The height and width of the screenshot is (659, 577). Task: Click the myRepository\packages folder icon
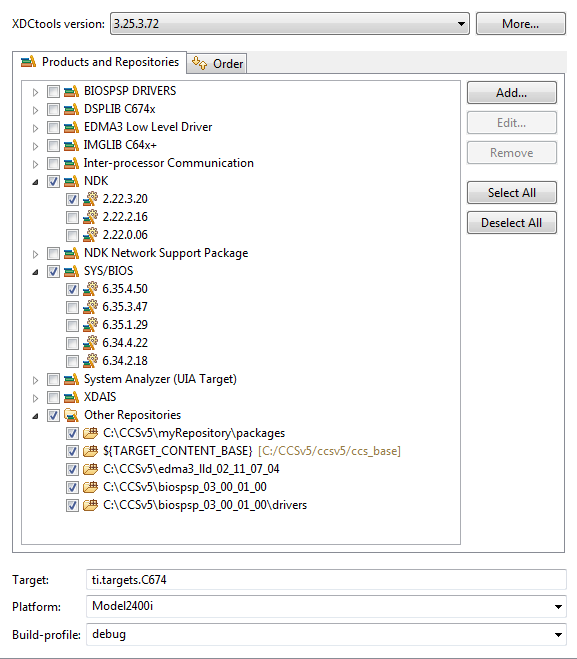[x=90, y=433]
